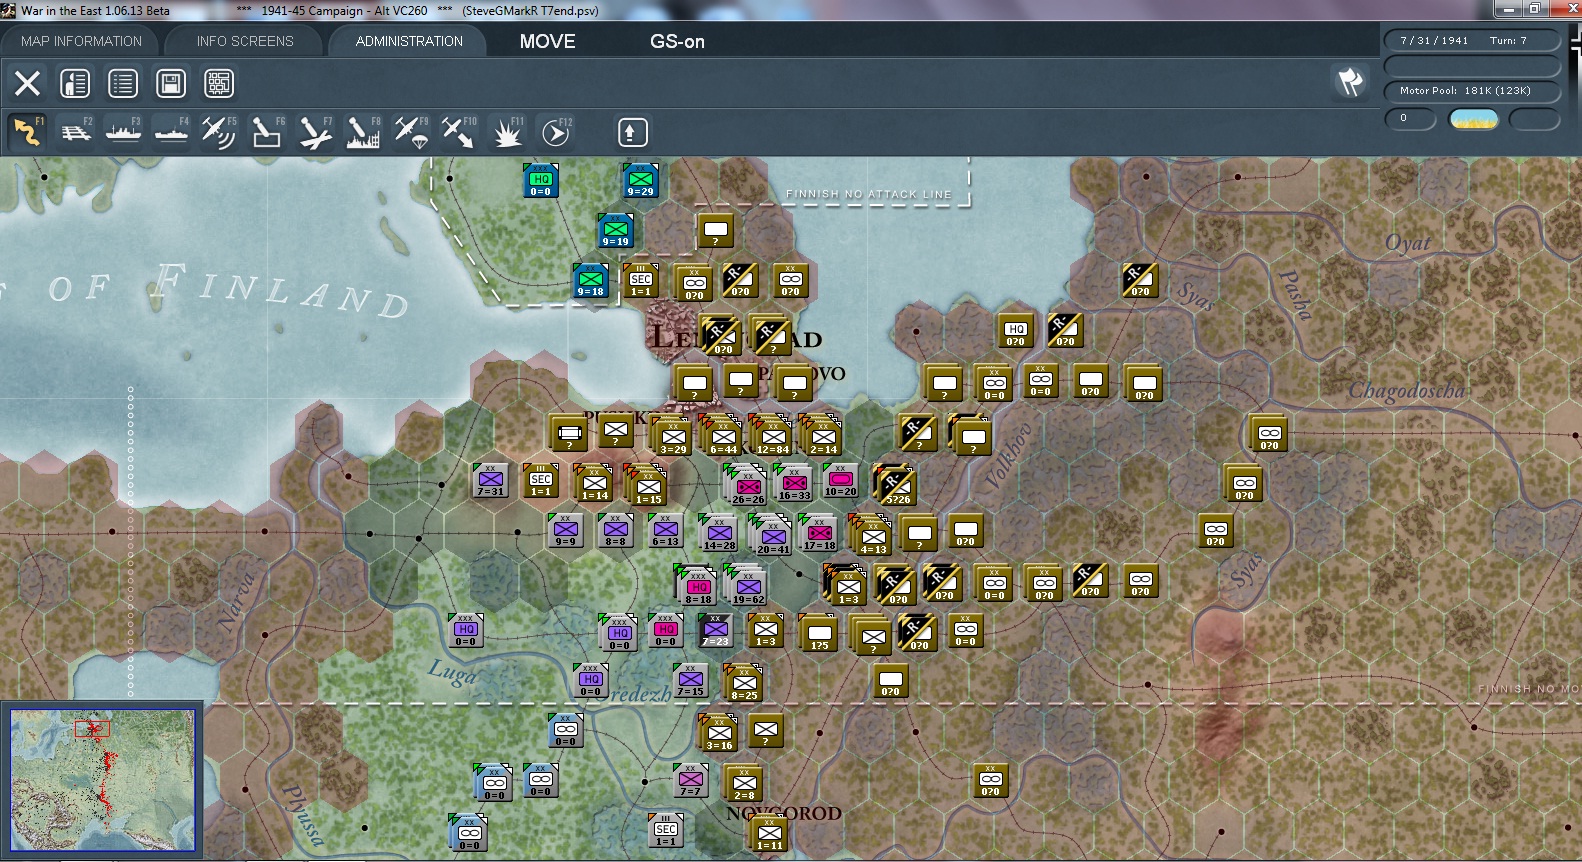This screenshot has height=862, width=1582.
Task: Select the Finnish unit counter 9=29
Action: tap(640, 181)
